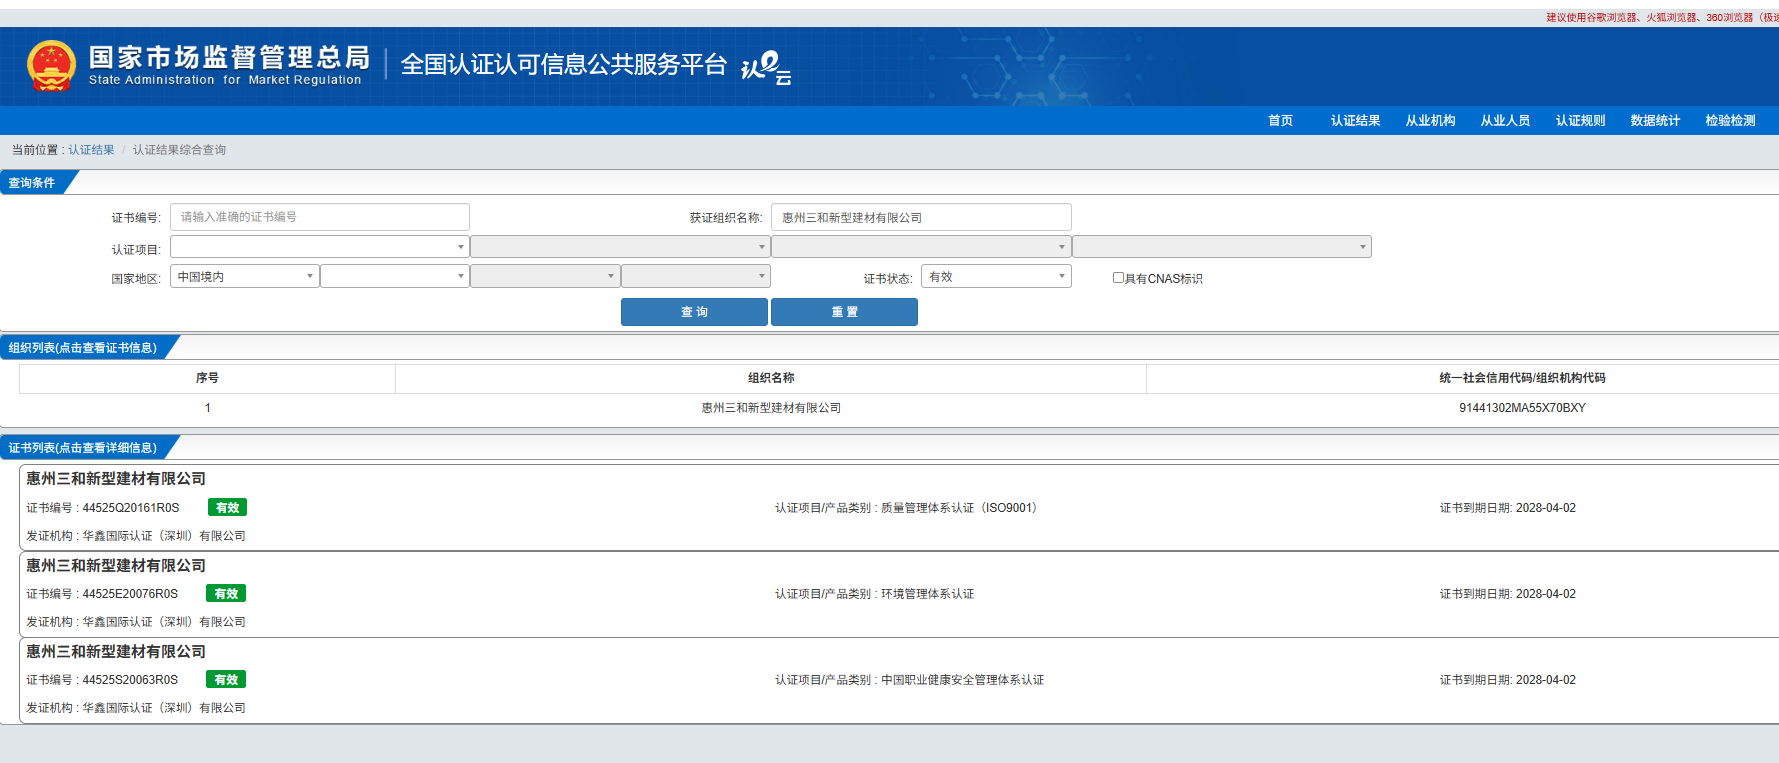Image resolution: width=1779 pixels, height=763 pixels.
Task: Click green 有效 badge for certificate 44525S20063R0S
Action: tap(226, 680)
